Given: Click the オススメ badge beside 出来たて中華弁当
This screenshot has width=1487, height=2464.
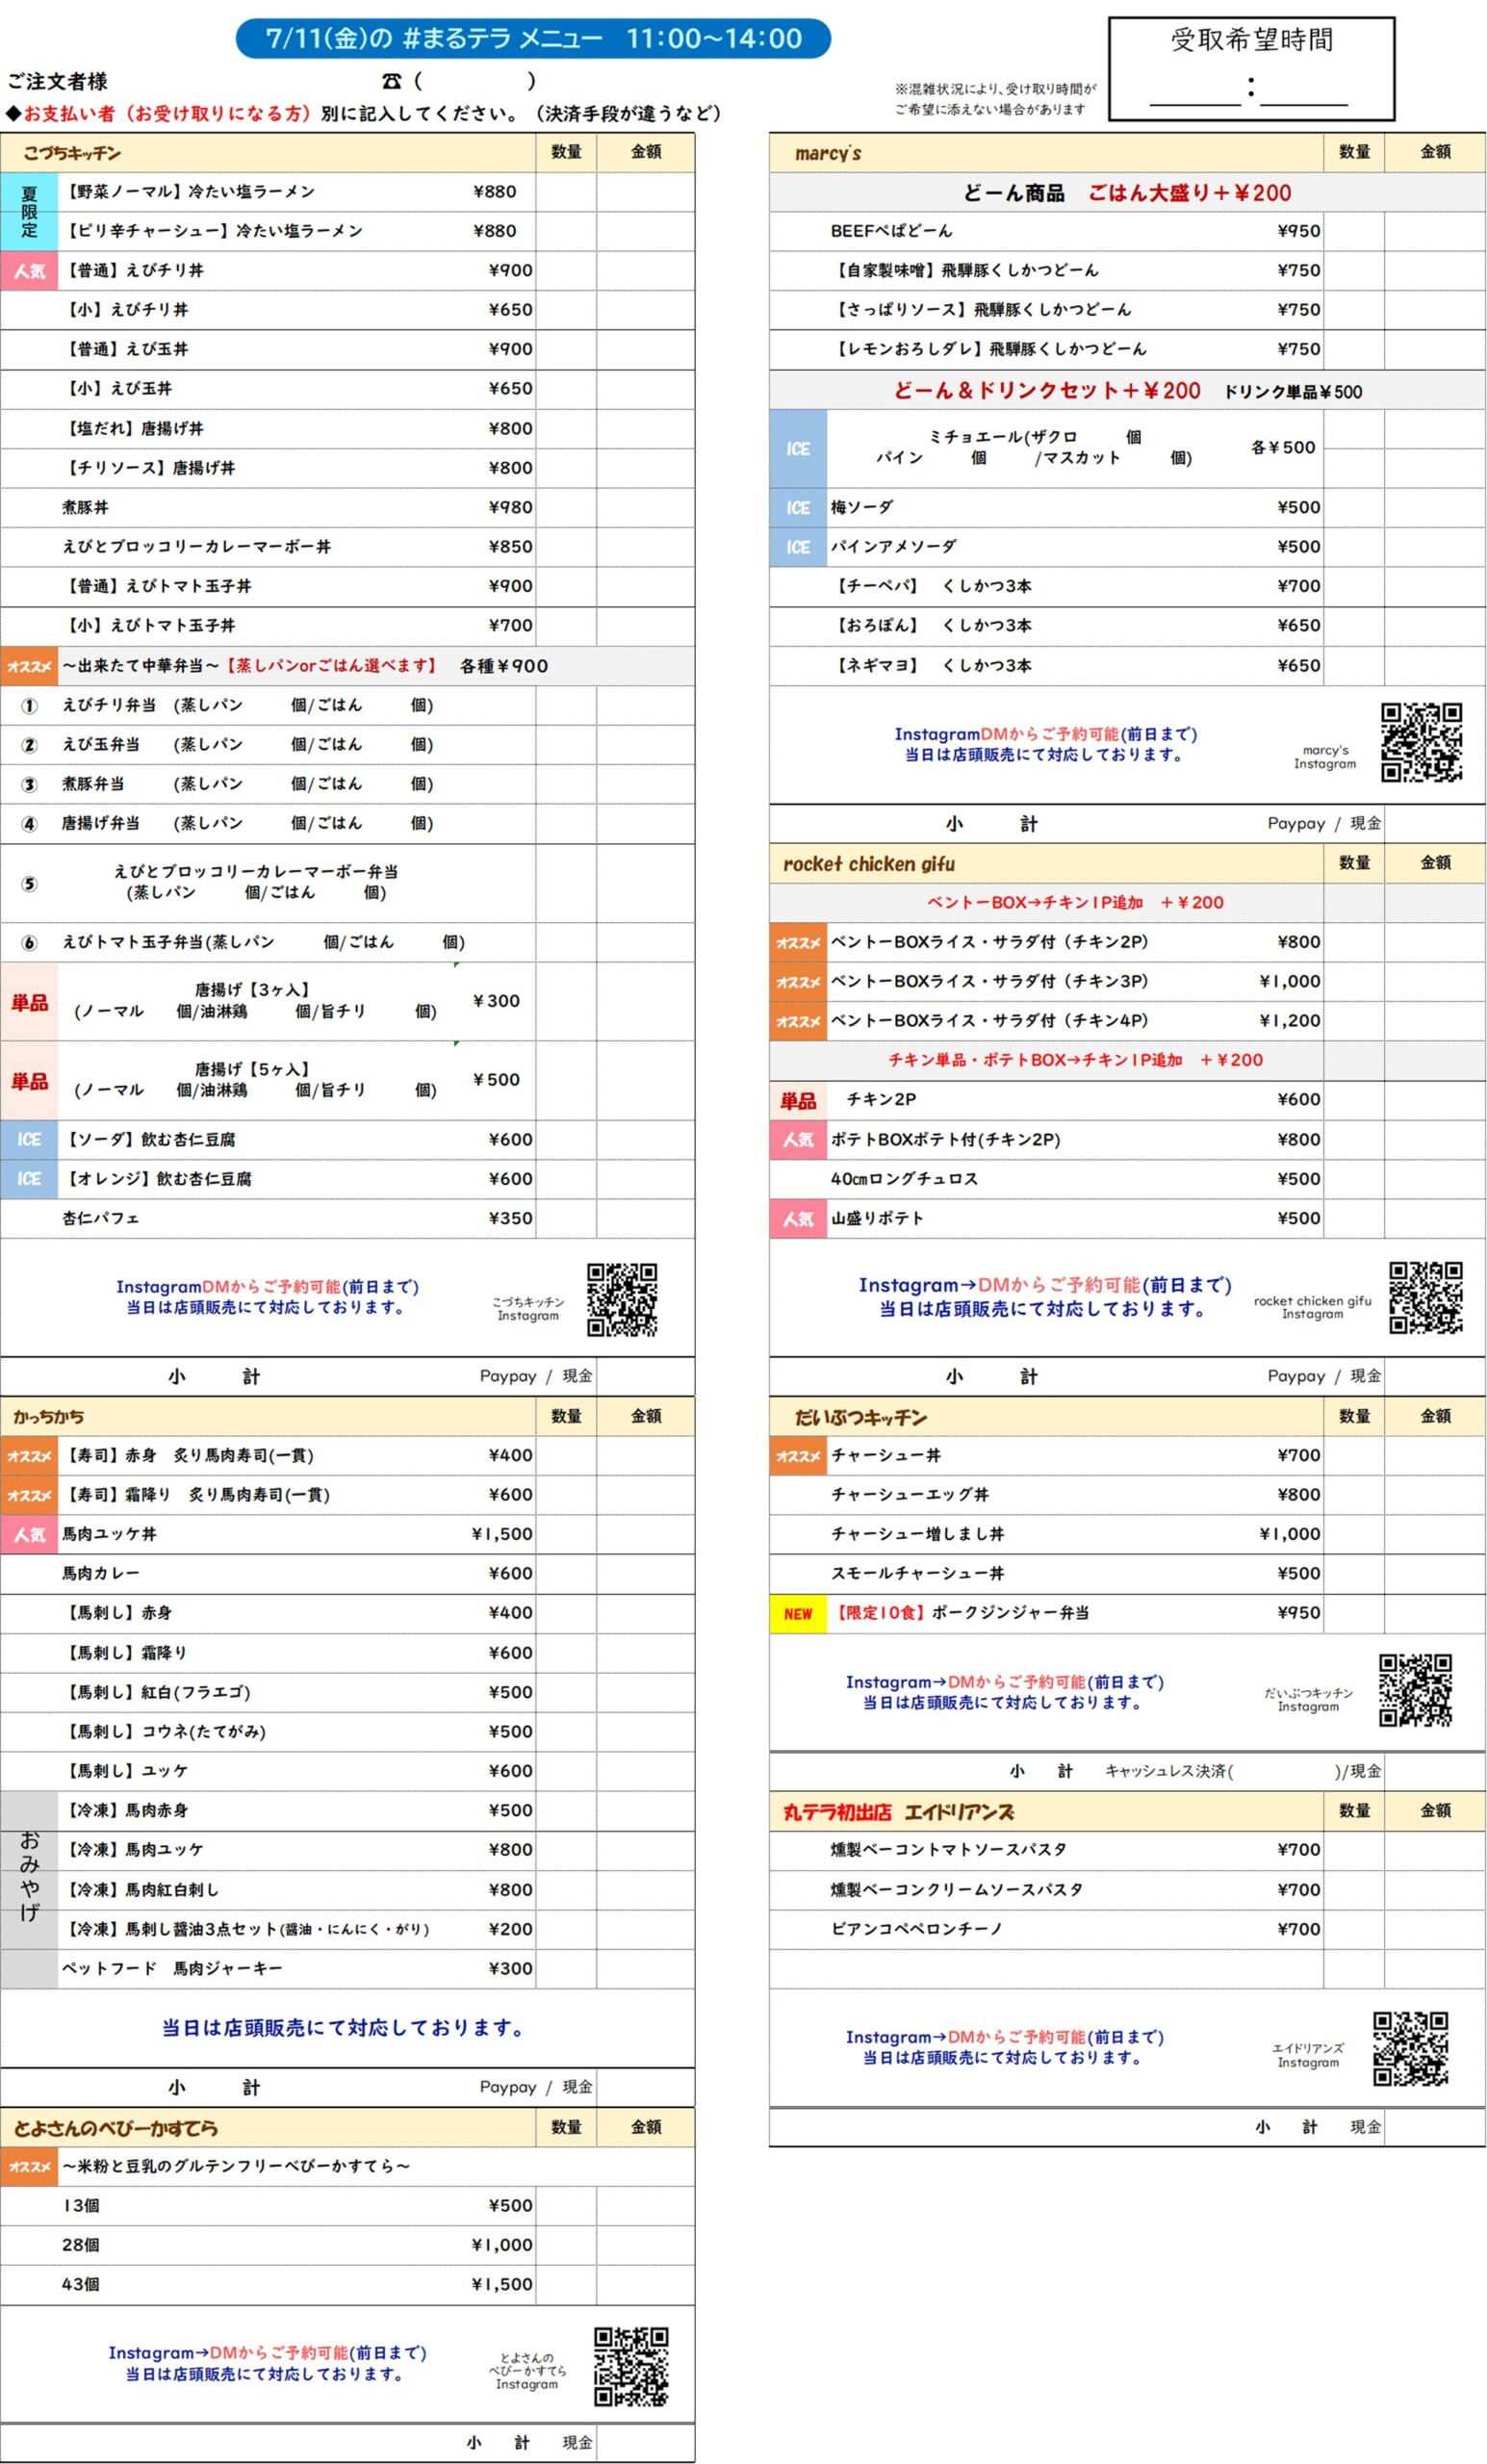Looking at the screenshot, I should click(29, 666).
